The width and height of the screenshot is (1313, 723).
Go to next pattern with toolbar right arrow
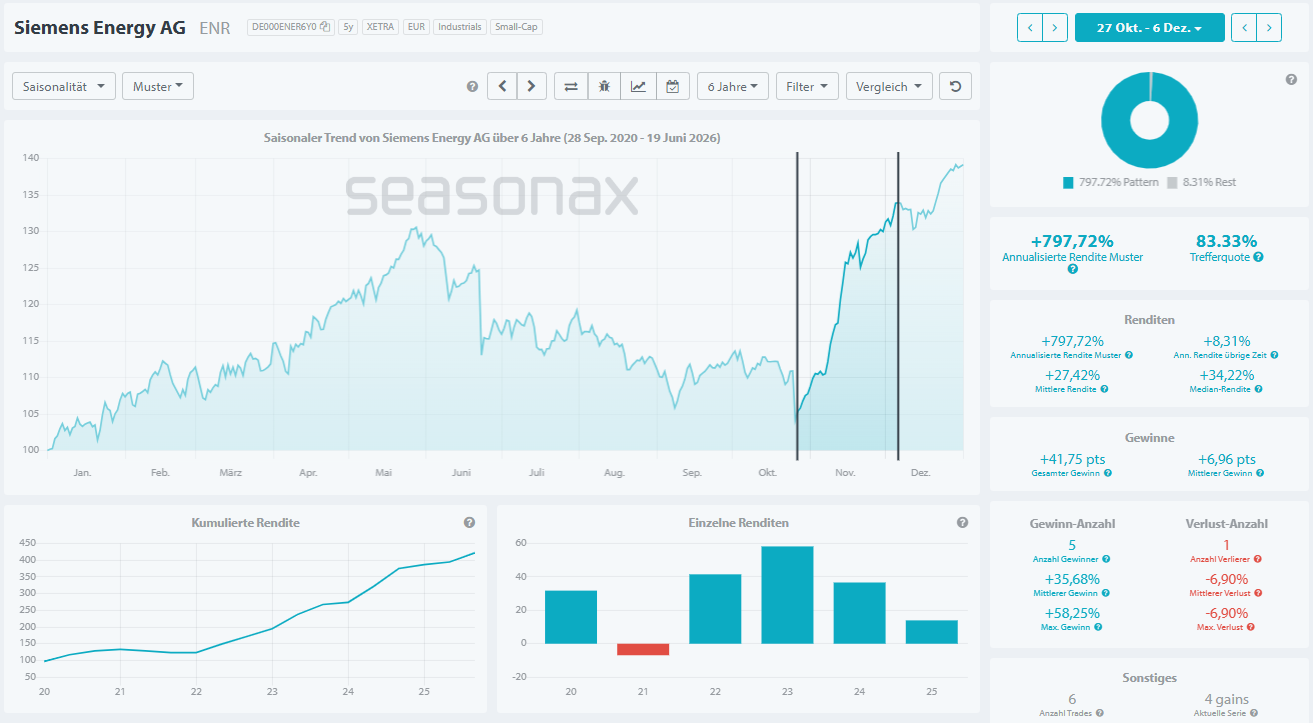[532, 86]
